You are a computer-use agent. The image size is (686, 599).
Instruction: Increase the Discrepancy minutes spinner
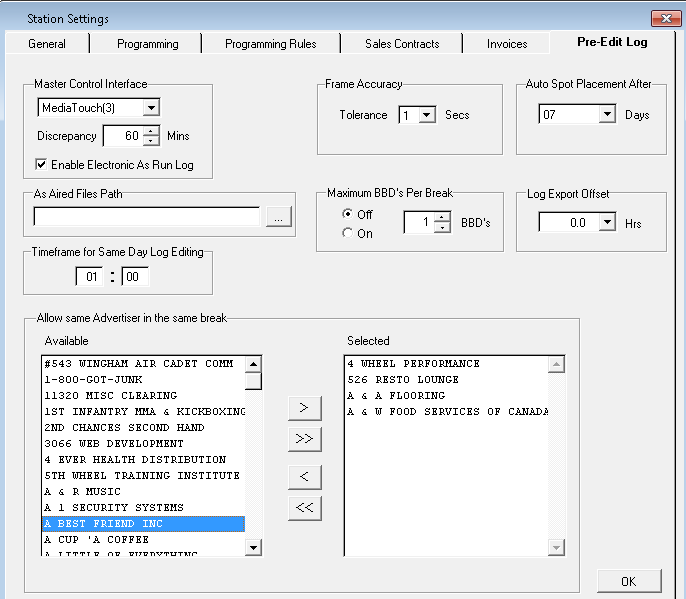click(151, 131)
